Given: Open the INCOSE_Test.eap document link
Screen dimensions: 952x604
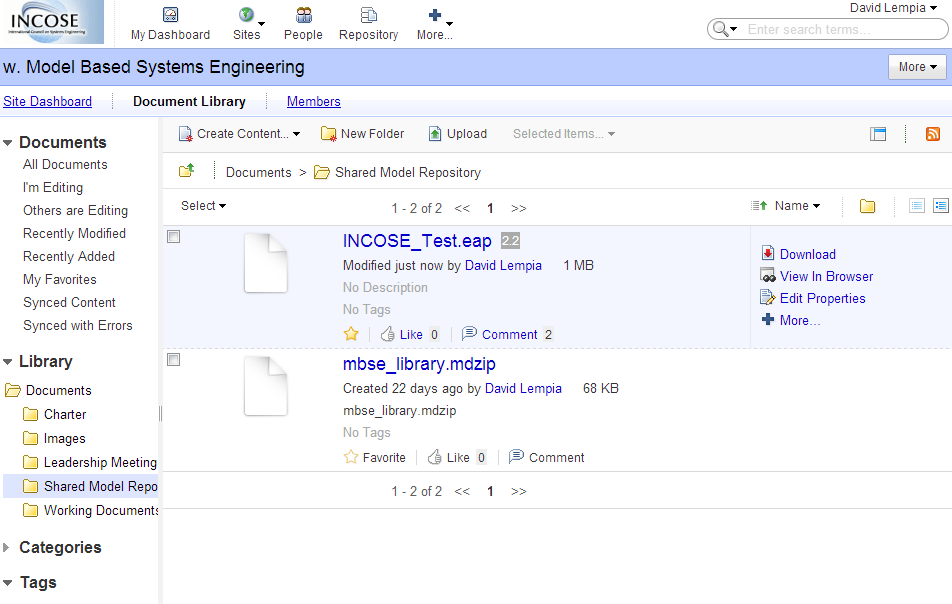Looking at the screenshot, I should pyautogui.click(x=417, y=241).
